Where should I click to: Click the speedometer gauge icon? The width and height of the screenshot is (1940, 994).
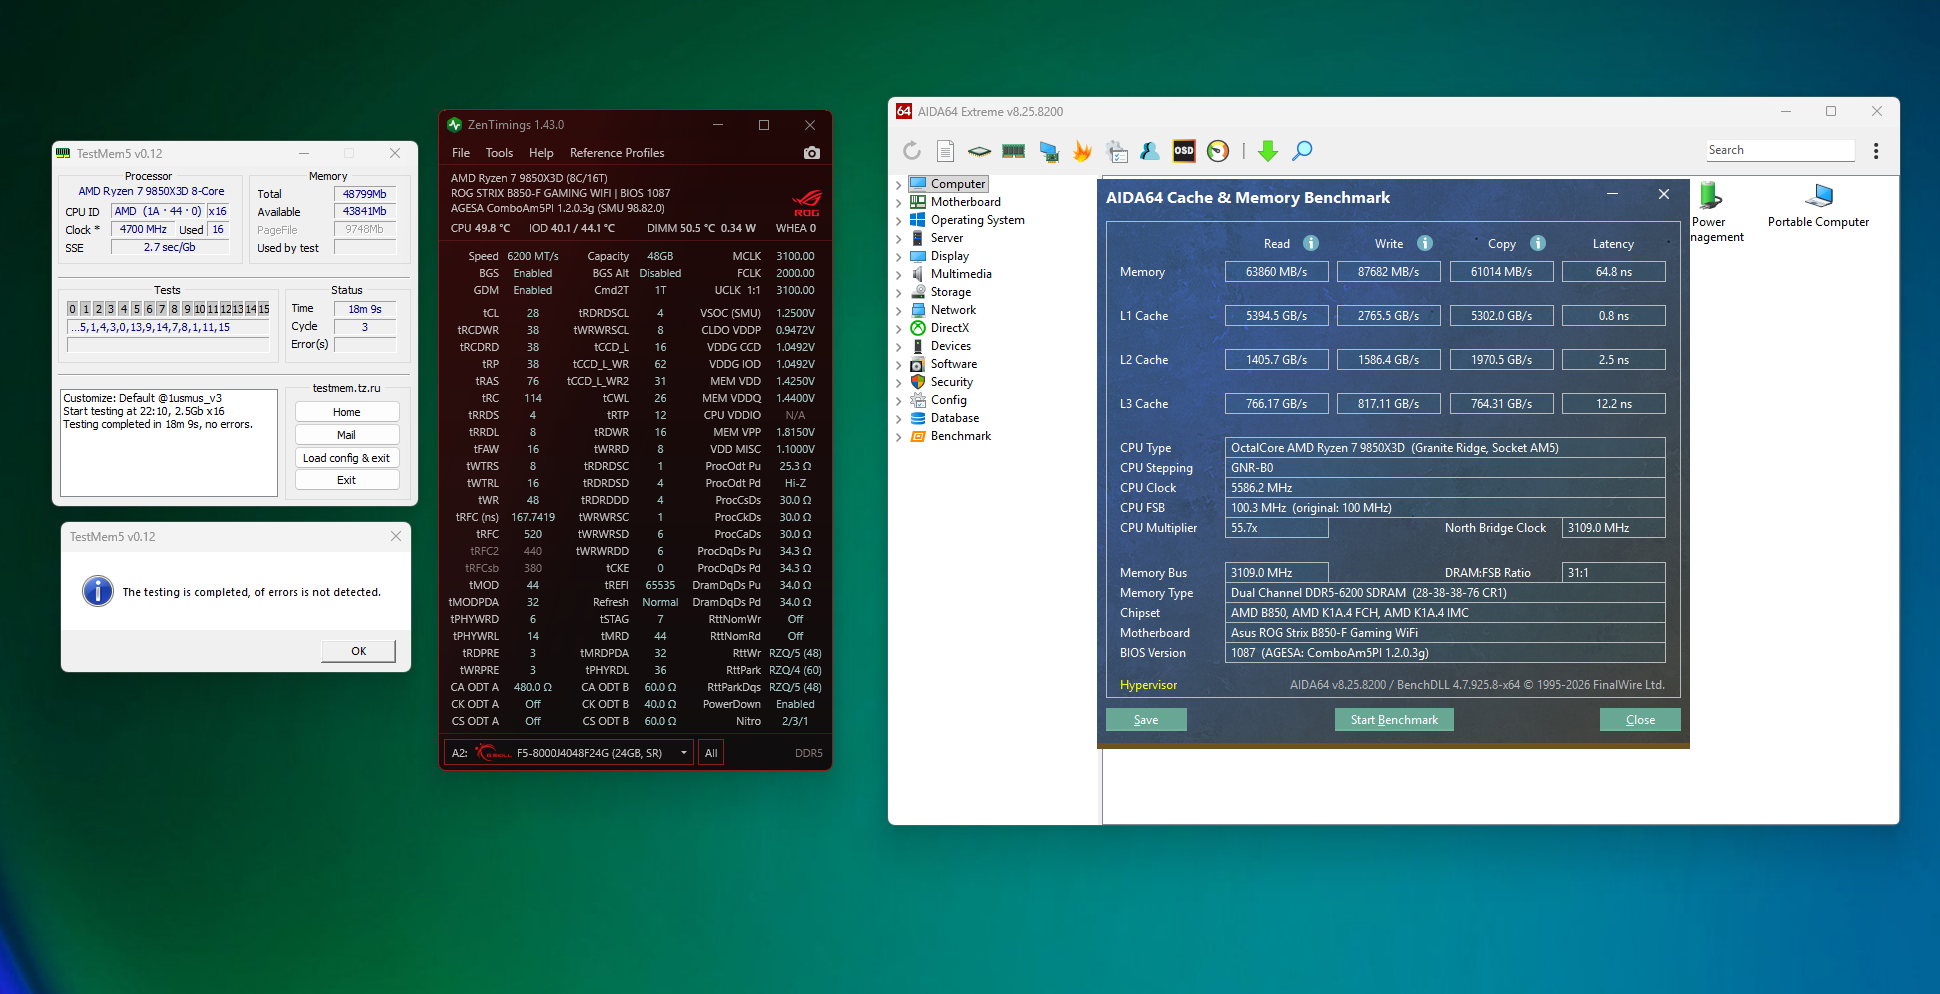(1218, 151)
